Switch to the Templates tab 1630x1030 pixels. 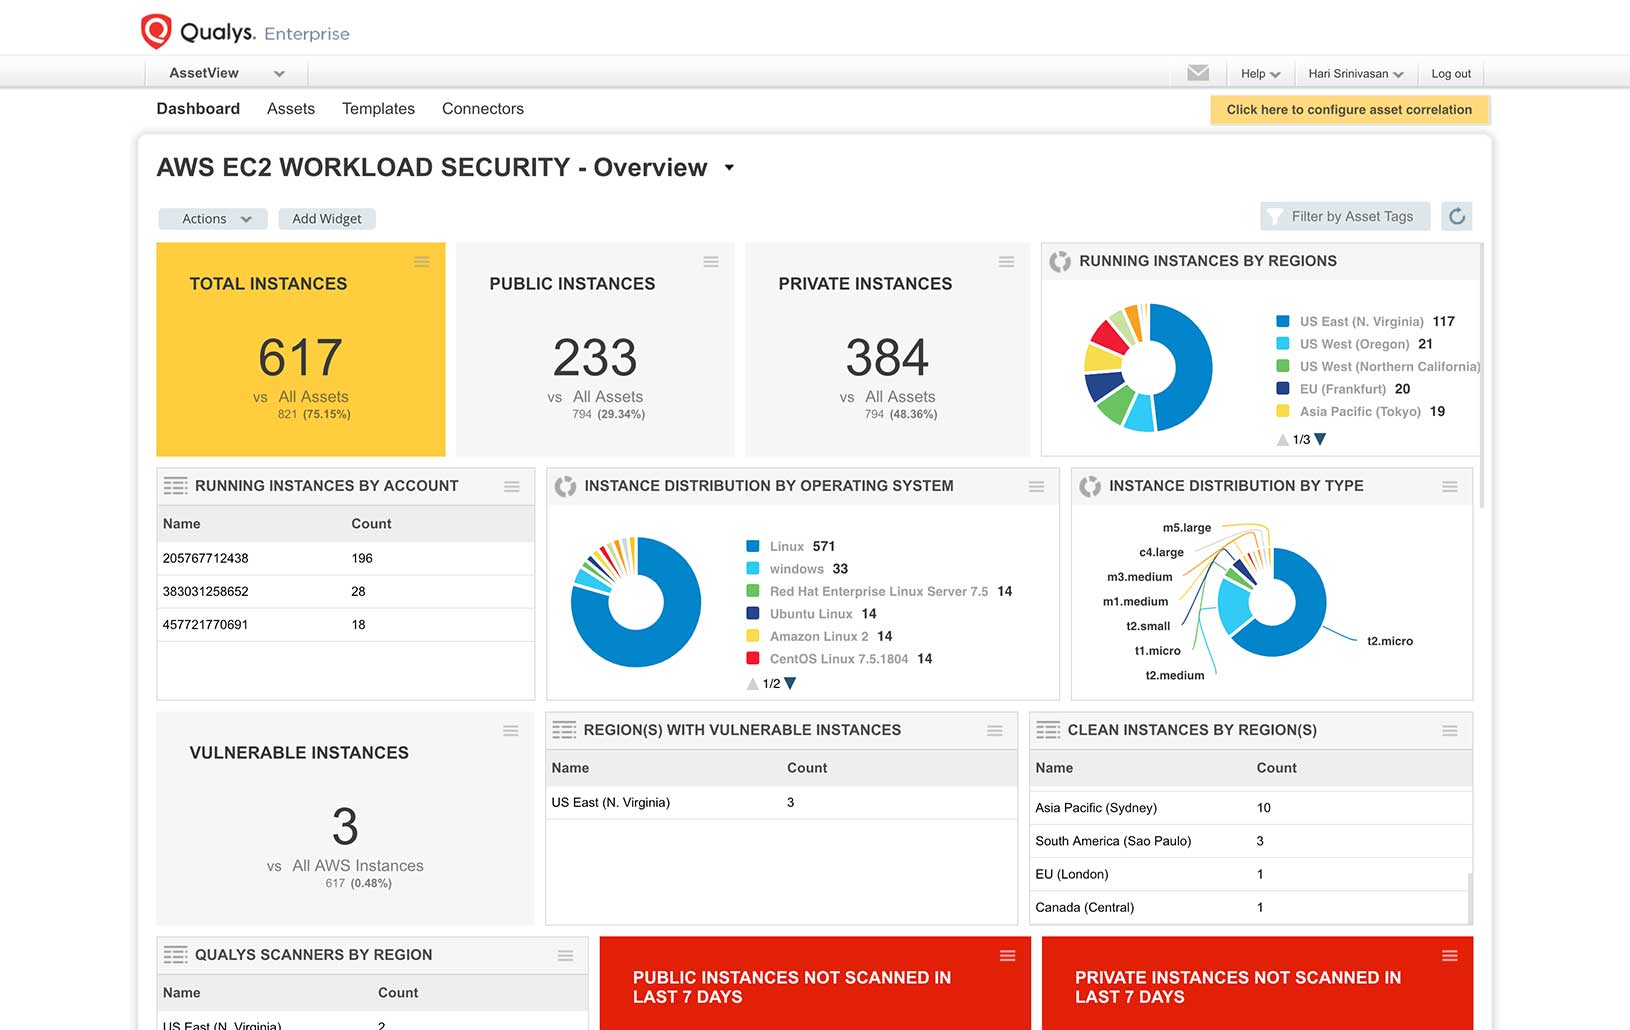(x=378, y=109)
